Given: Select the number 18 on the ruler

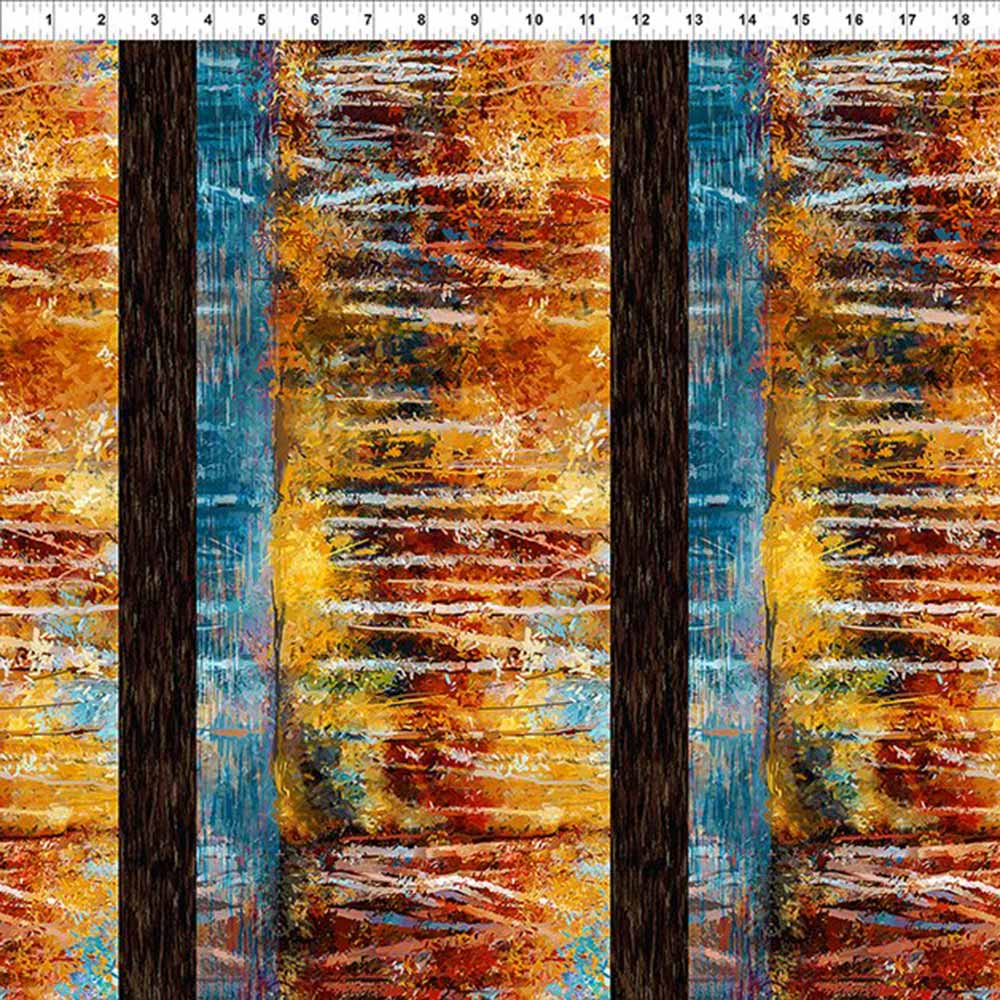Looking at the screenshot, I should 960,19.
